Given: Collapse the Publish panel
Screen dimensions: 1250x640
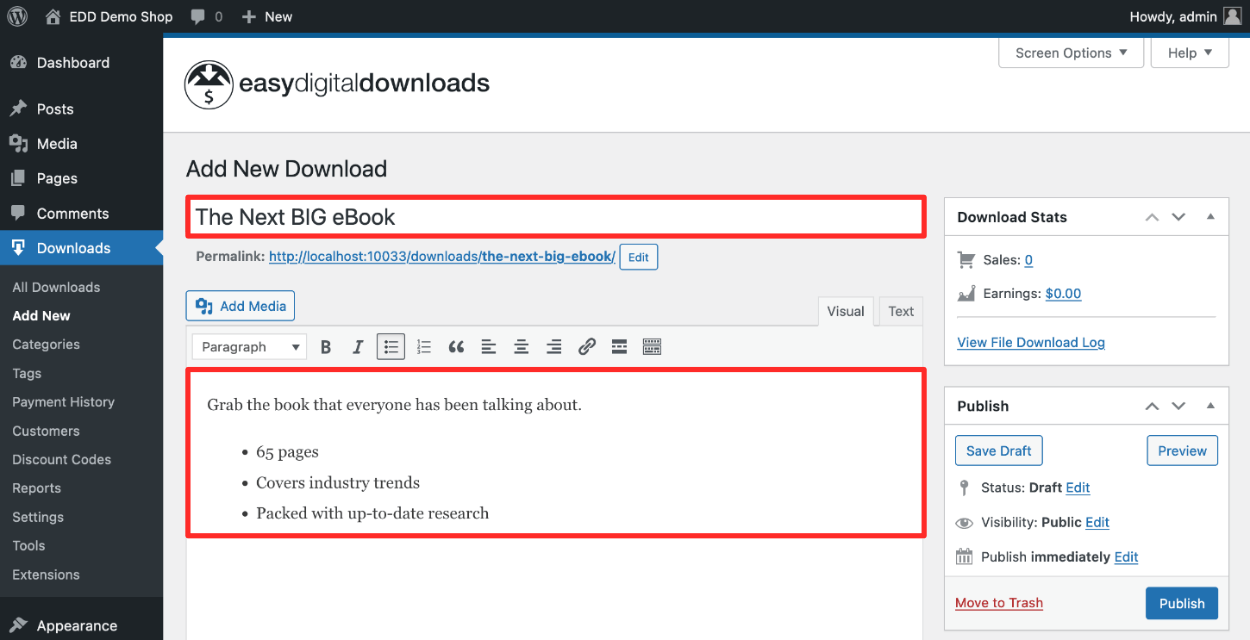Looking at the screenshot, I should click(1210, 406).
